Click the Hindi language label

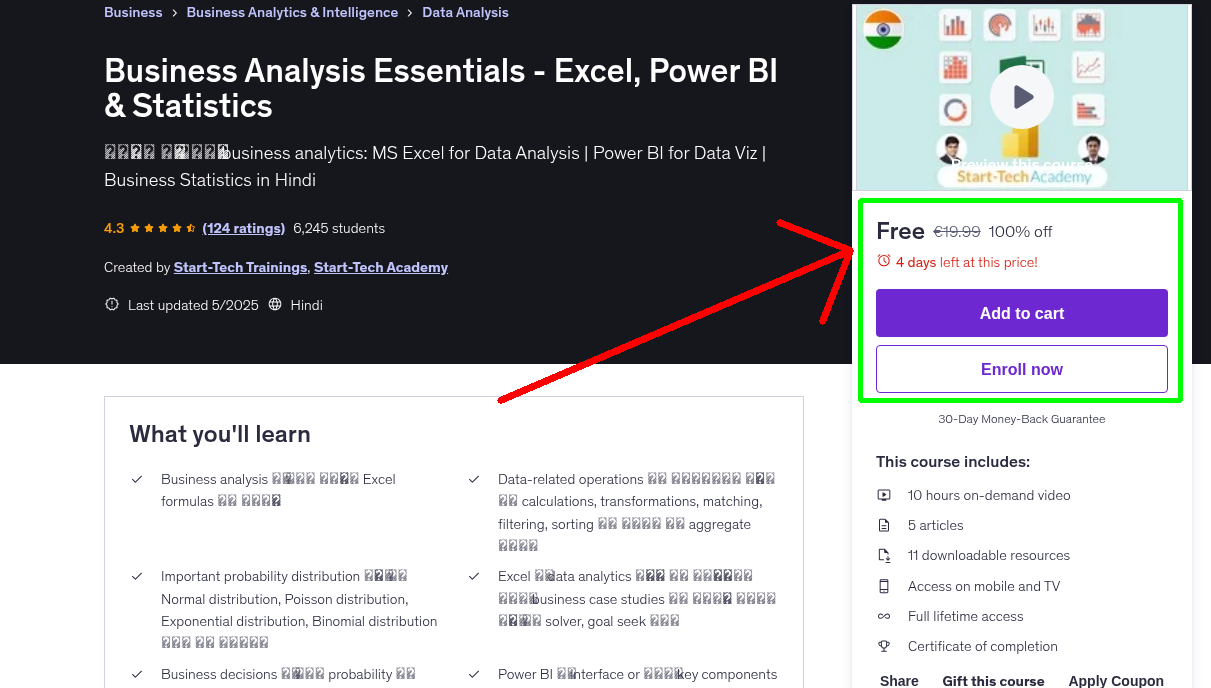[x=306, y=305]
